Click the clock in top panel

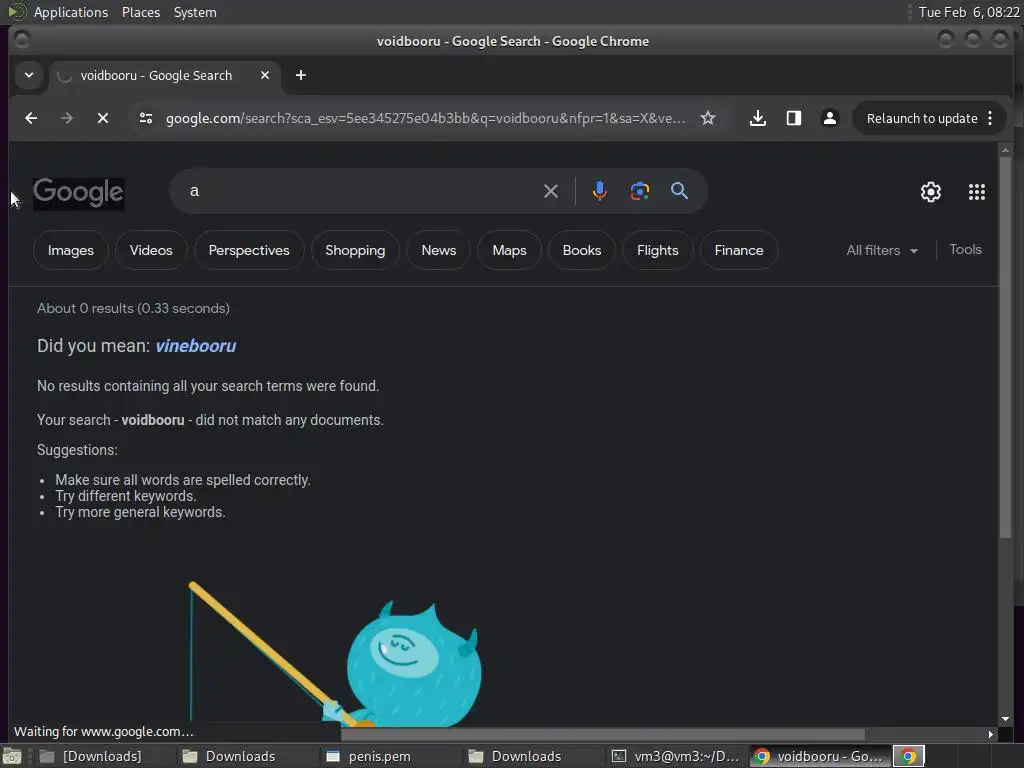(968, 12)
